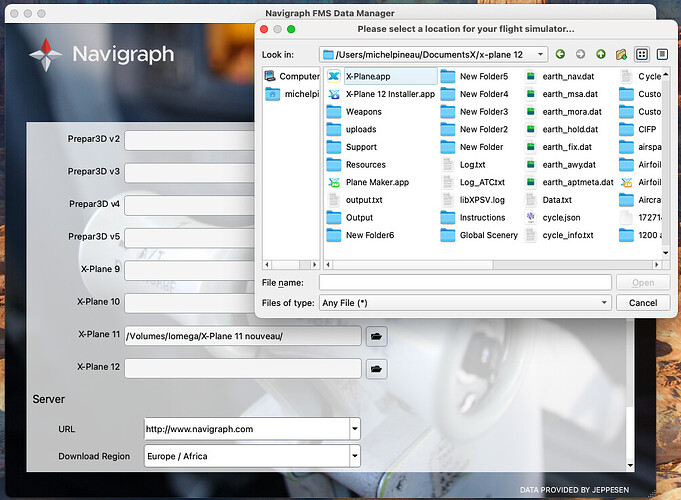Screen dimensions: 681x500
Task: Open the New Folder4 folder
Action: tap(474, 94)
